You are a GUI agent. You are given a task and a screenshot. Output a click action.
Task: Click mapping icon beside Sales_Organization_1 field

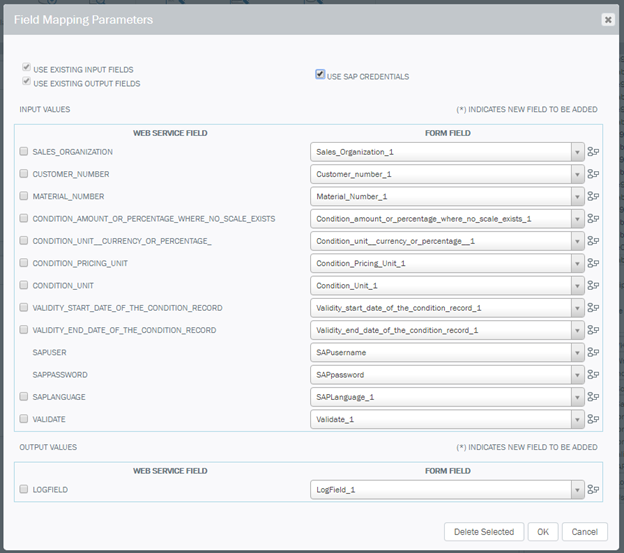click(x=593, y=152)
